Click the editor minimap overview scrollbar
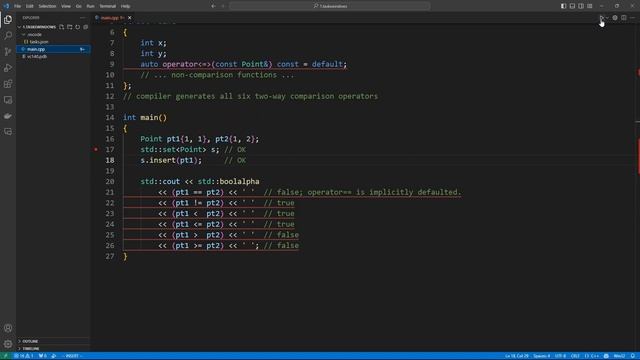 click(638, 188)
